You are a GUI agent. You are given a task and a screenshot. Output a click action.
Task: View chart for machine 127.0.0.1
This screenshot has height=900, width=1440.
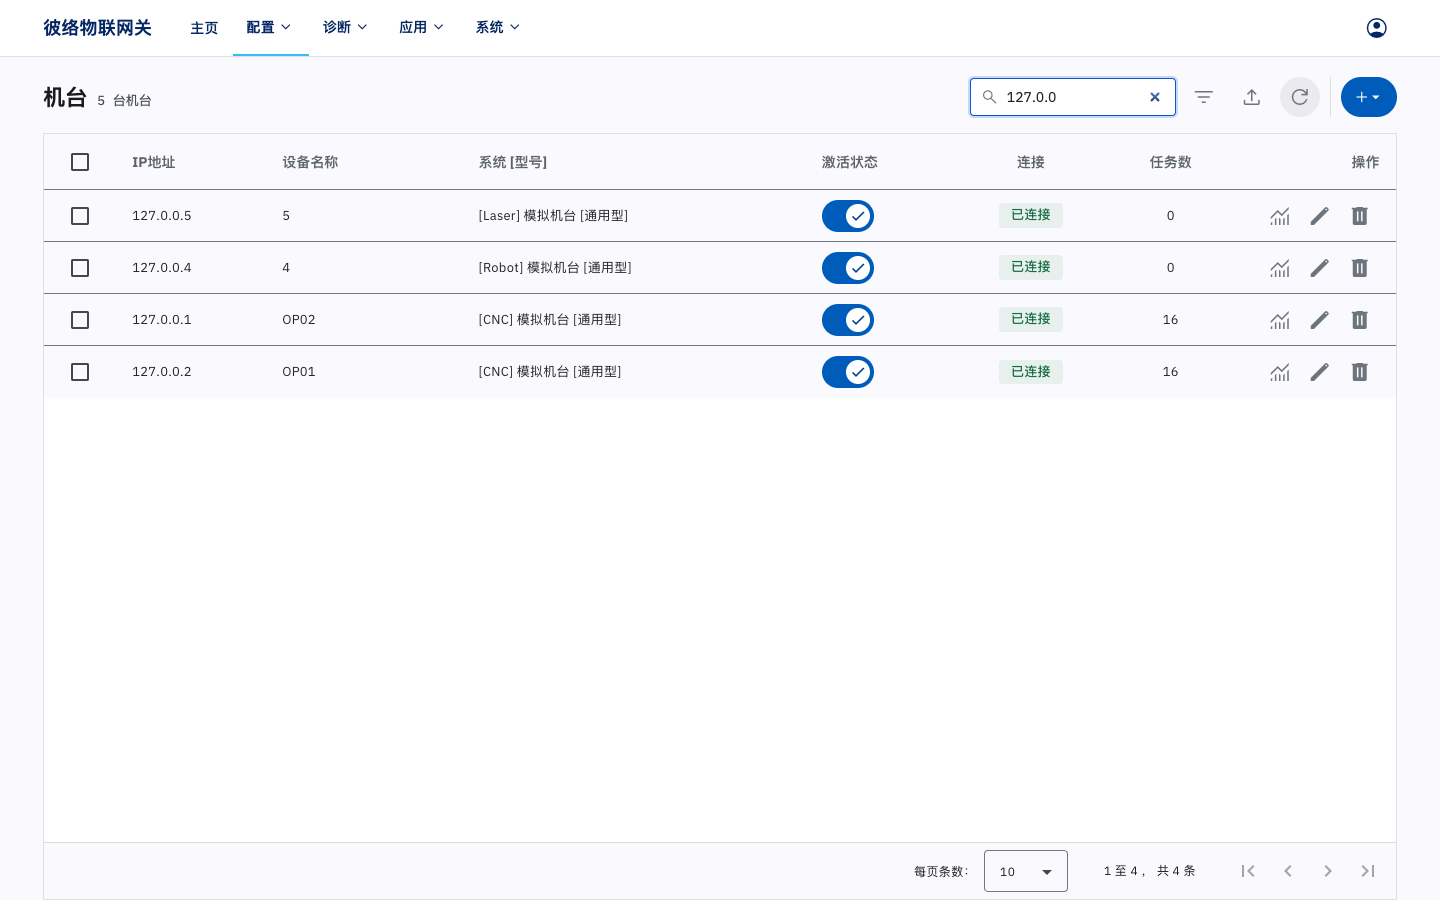pos(1280,320)
